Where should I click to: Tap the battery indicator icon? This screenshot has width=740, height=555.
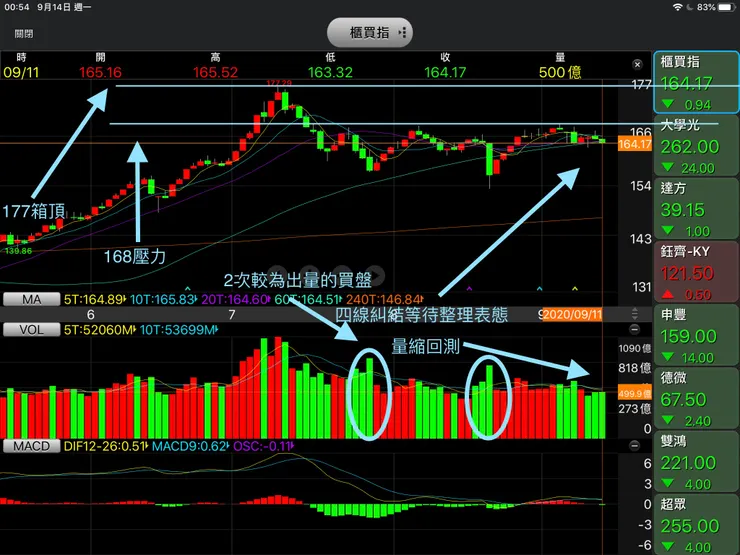tap(726, 7)
